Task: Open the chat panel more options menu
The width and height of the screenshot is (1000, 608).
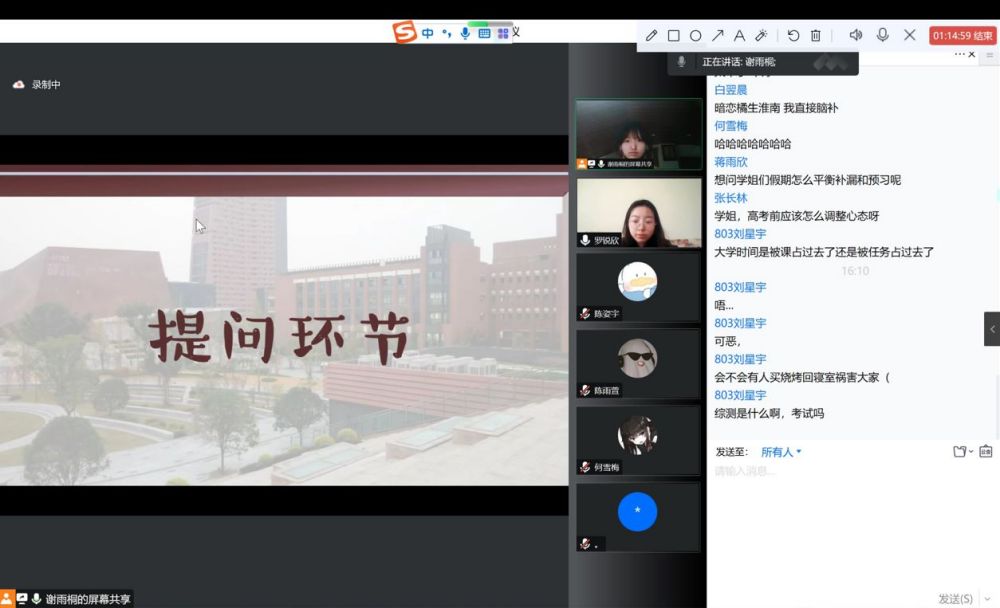Action: point(959,54)
